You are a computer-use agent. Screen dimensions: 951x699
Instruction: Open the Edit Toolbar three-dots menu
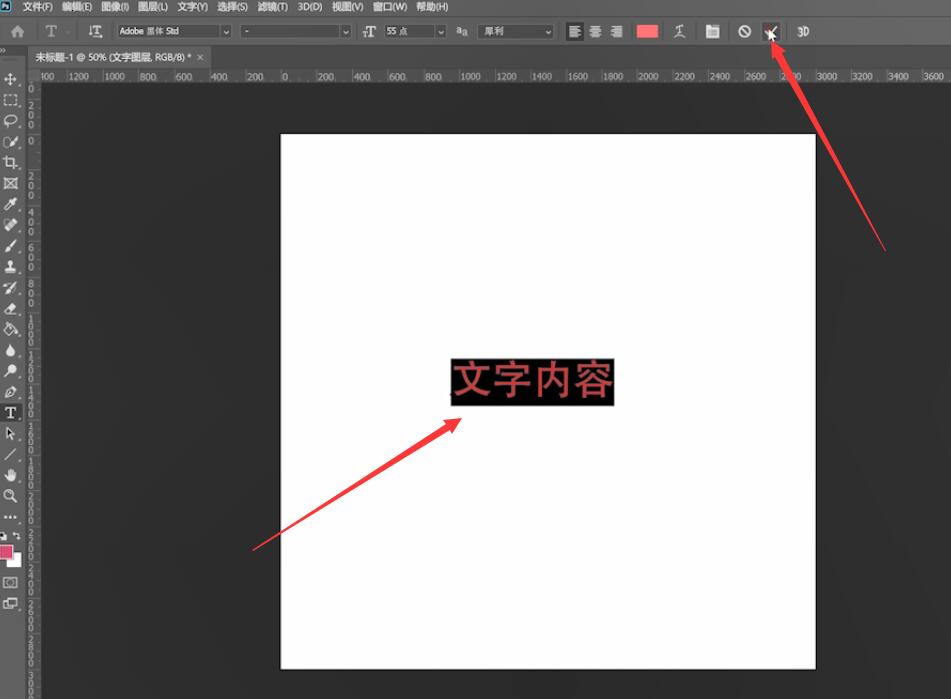click(10, 517)
